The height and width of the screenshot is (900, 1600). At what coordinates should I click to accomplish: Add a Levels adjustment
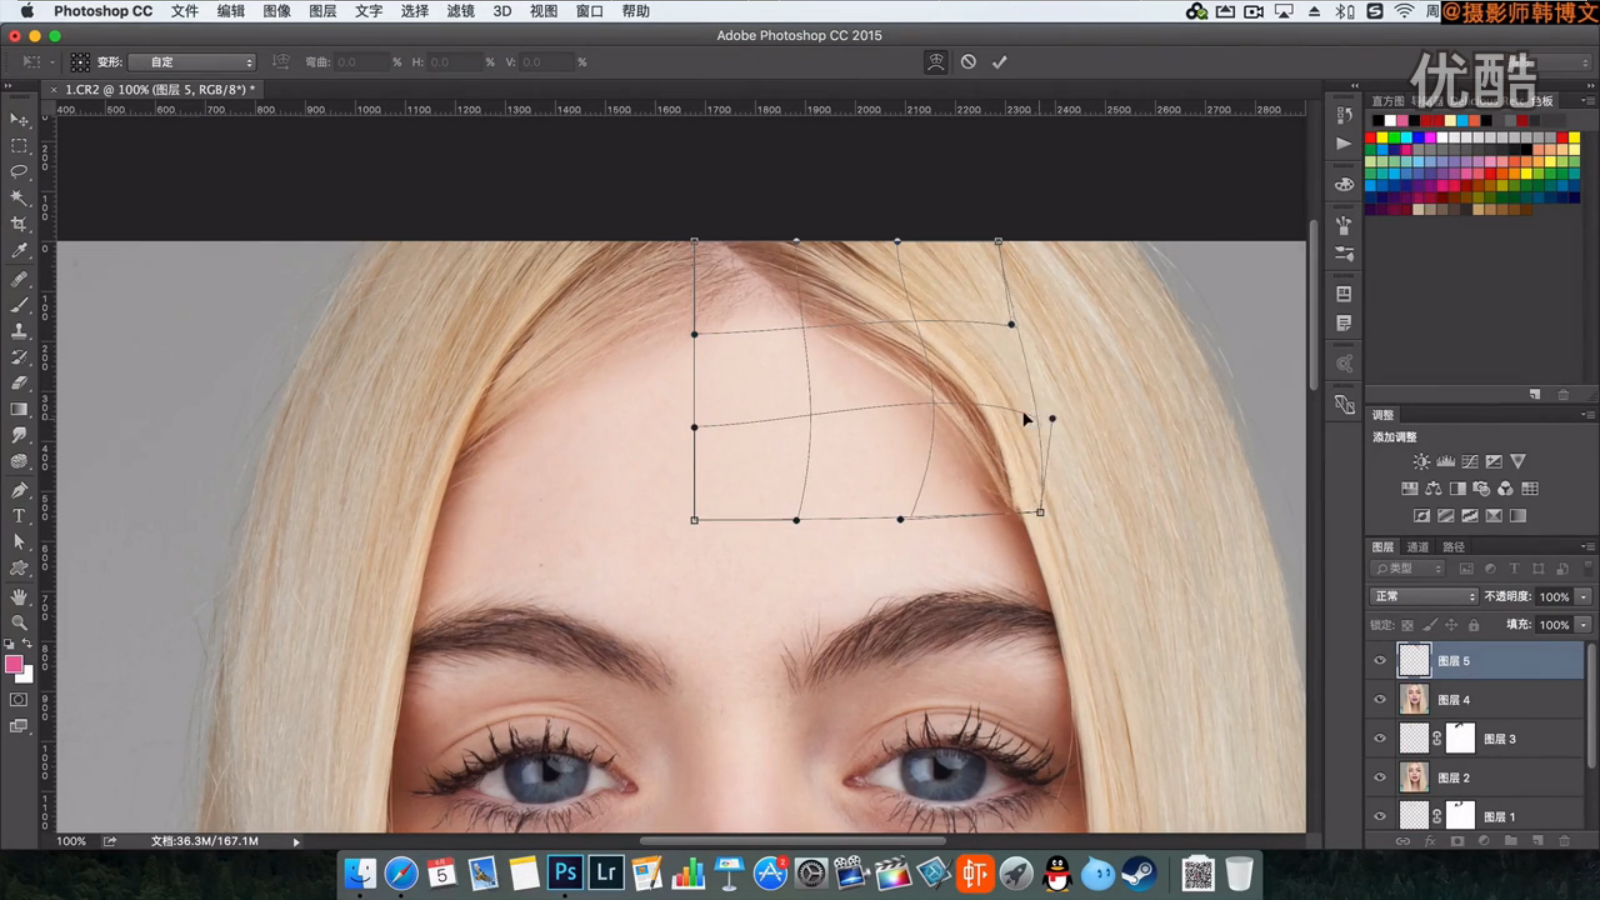[x=1446, y=462]
